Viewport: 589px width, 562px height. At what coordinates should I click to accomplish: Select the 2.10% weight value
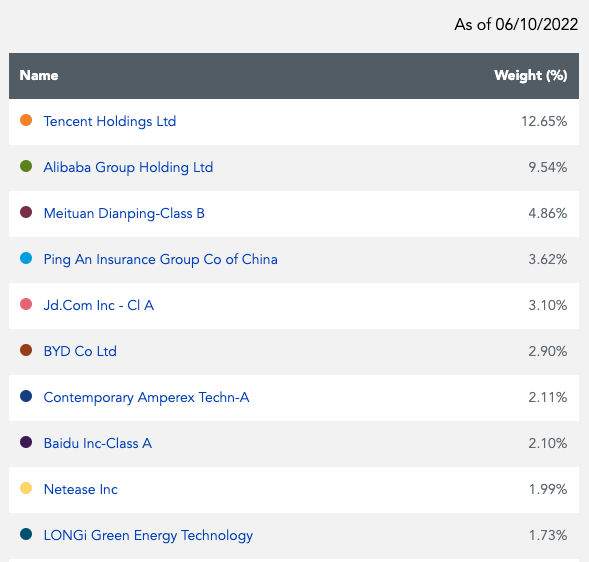tap(548, 443)
